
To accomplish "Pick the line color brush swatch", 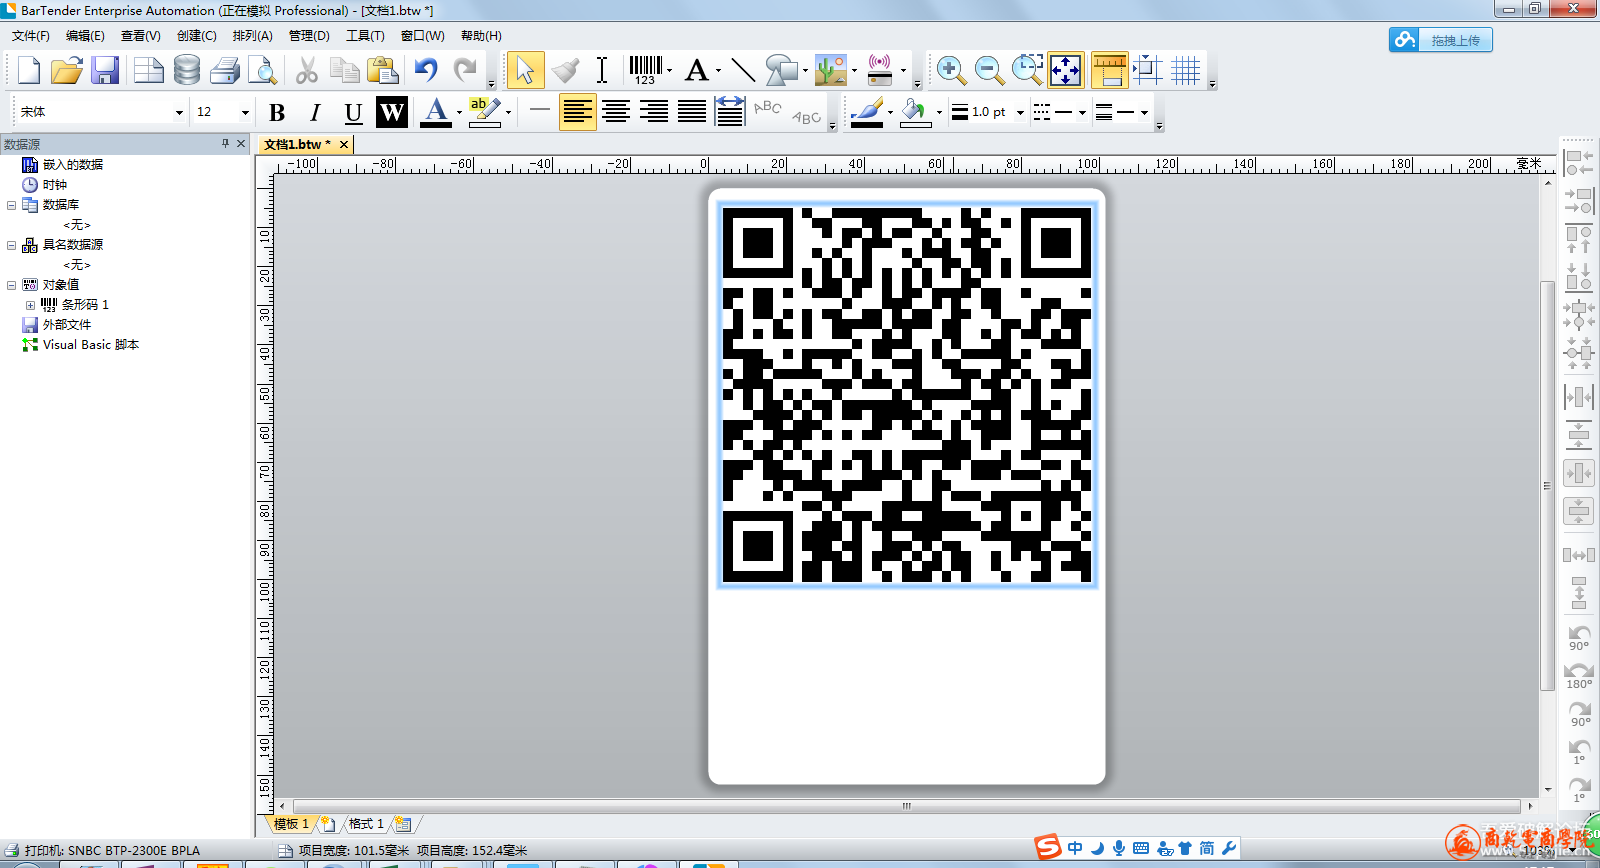I will click(x=867, y=112).
